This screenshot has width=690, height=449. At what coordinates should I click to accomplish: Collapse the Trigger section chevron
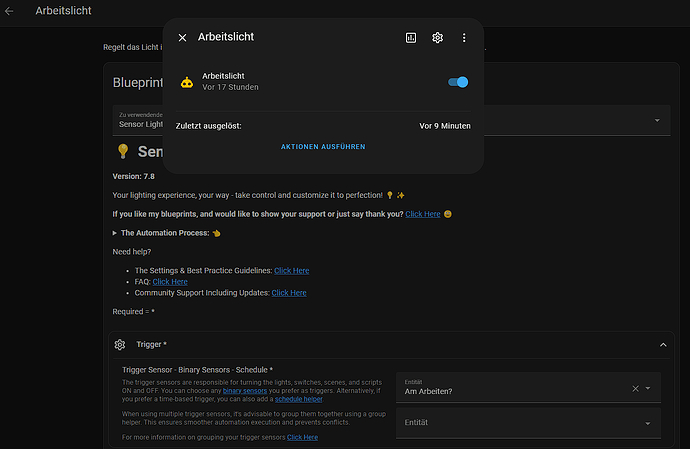(x=663, y=345)
